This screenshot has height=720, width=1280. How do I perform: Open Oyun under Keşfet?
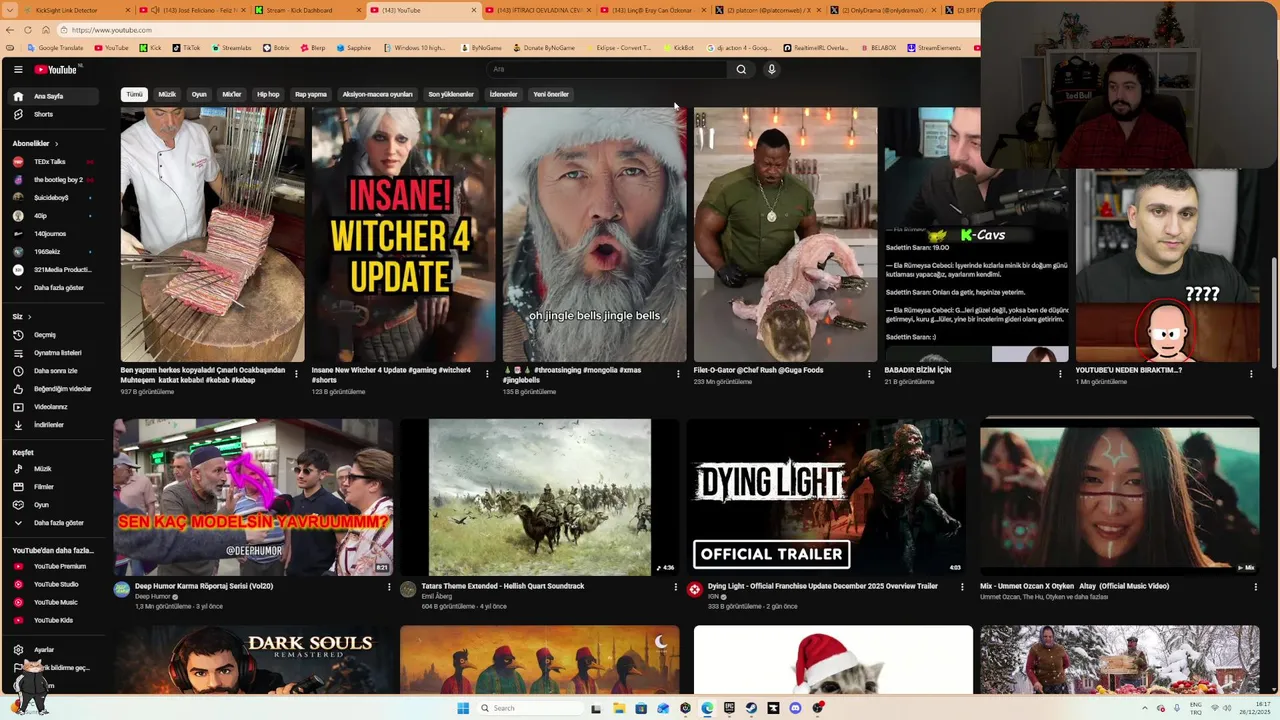[55, 505]
